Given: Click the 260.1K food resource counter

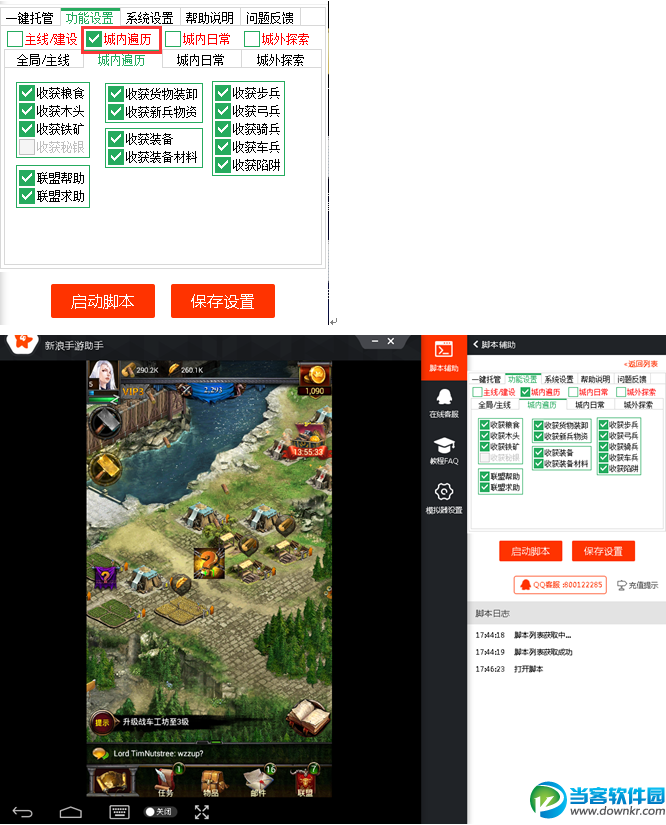Looking at the screenshot, I should tap(186, 370).
